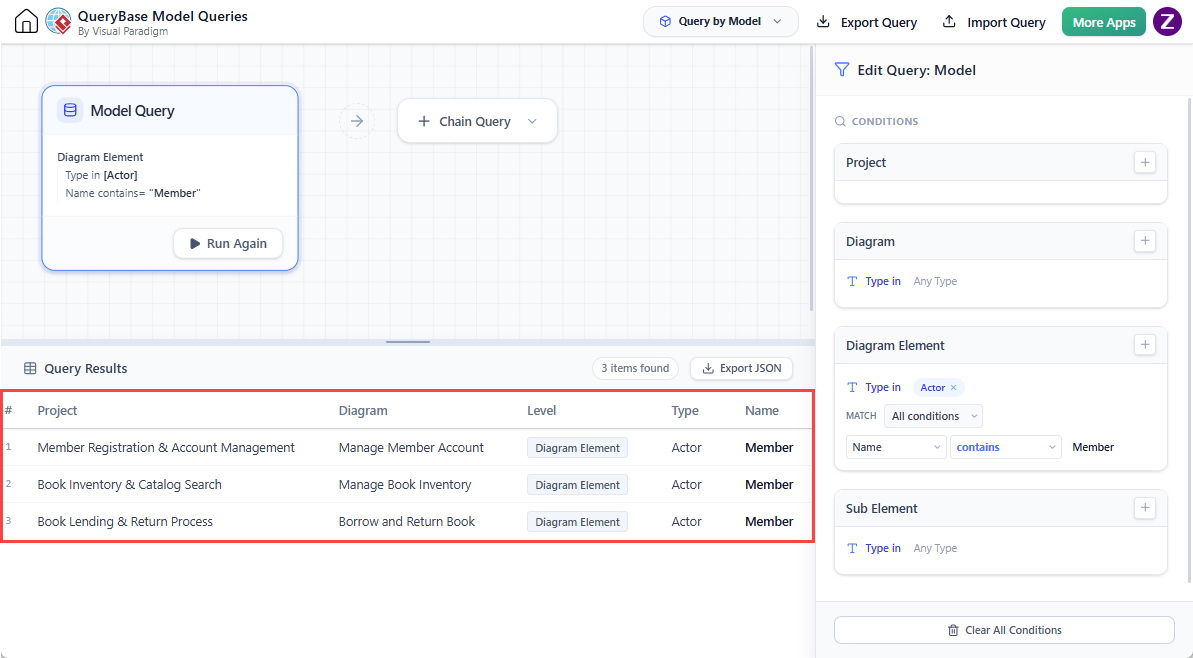Screen dimensions: 1193x658
Task: Add a condition to Diagram section
Action: click(x=1144, y=241)
